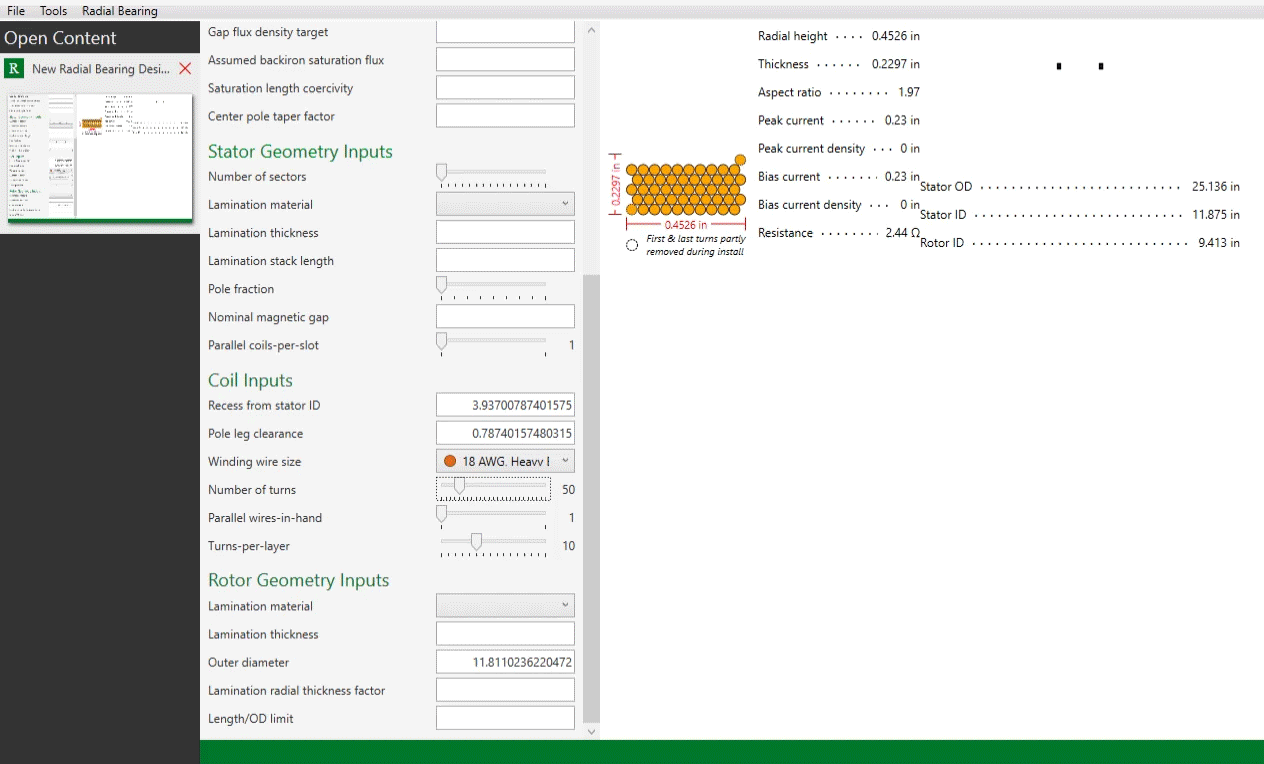Screen dimensions: 1264x764
Task: Click the Number of turns value 50
Action: [568, 489]
